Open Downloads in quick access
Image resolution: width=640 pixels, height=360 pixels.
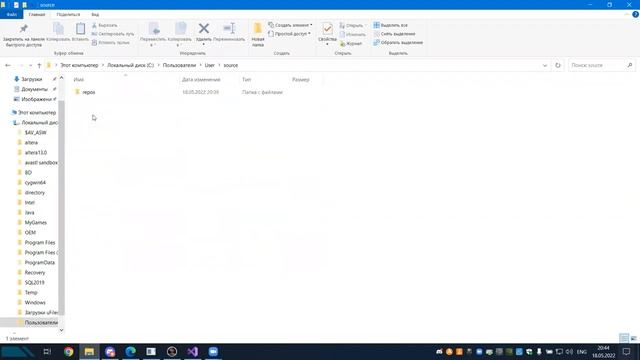click(31, 79)
